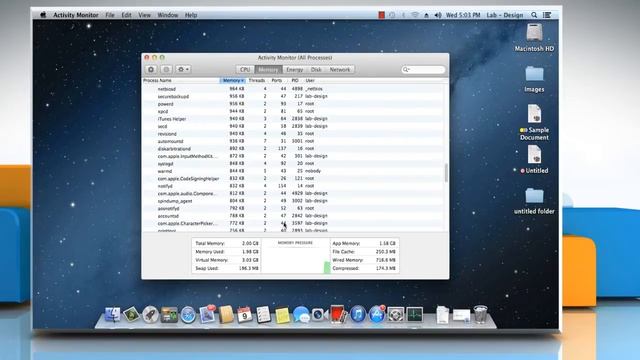Switch to the CPU tab

245,70
